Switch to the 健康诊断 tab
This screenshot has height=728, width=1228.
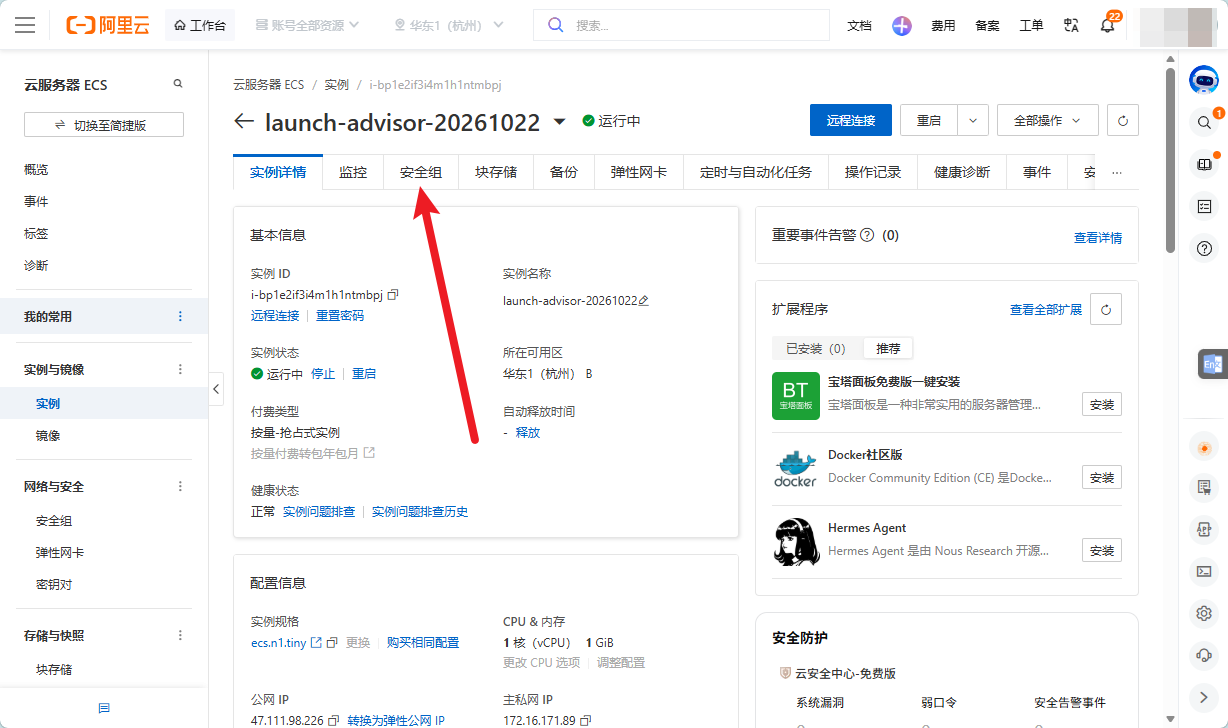click(962, 172)
